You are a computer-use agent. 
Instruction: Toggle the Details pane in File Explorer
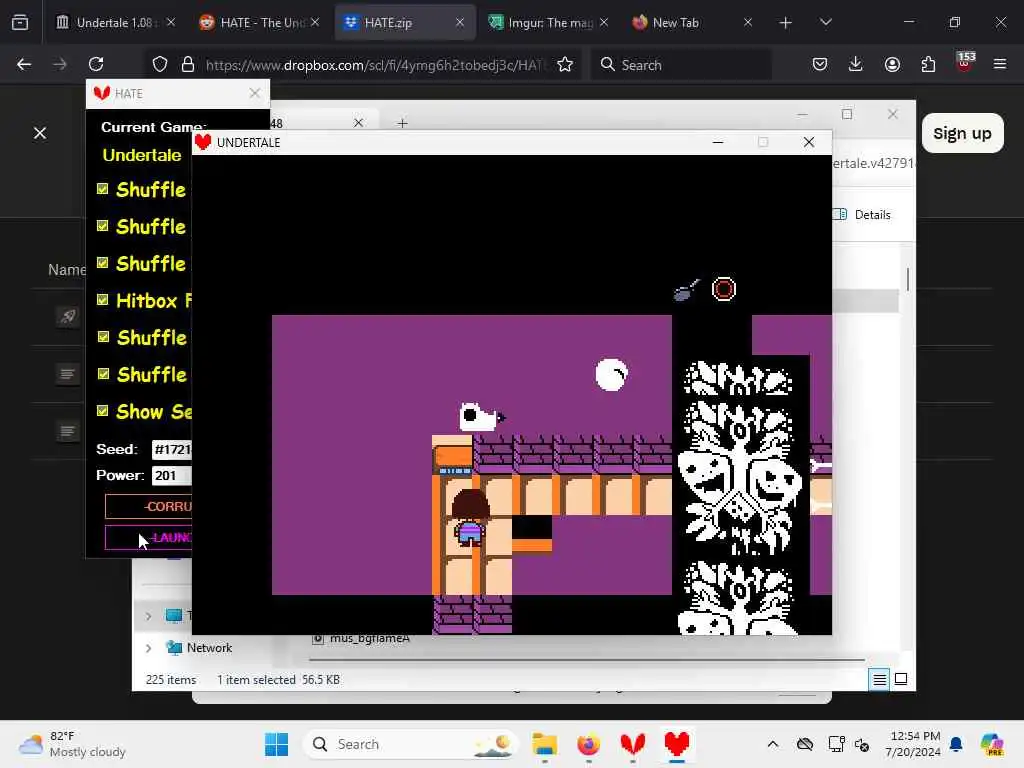[862, 214]
